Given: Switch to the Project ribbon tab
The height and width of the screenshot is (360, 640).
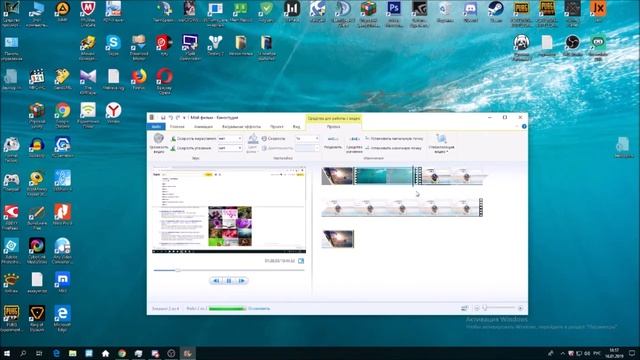Looking at the screenshot, I should pyautogui.click(x=276, y=127).
